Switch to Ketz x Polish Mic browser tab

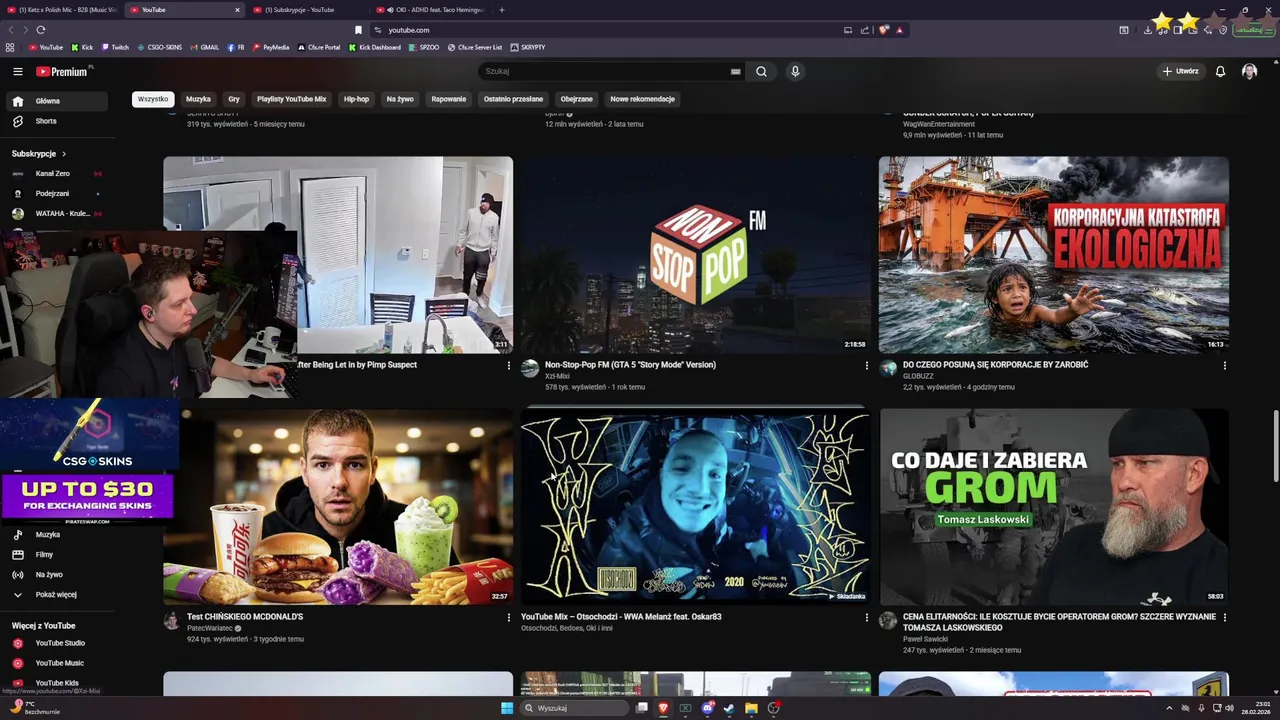[62, 10]
